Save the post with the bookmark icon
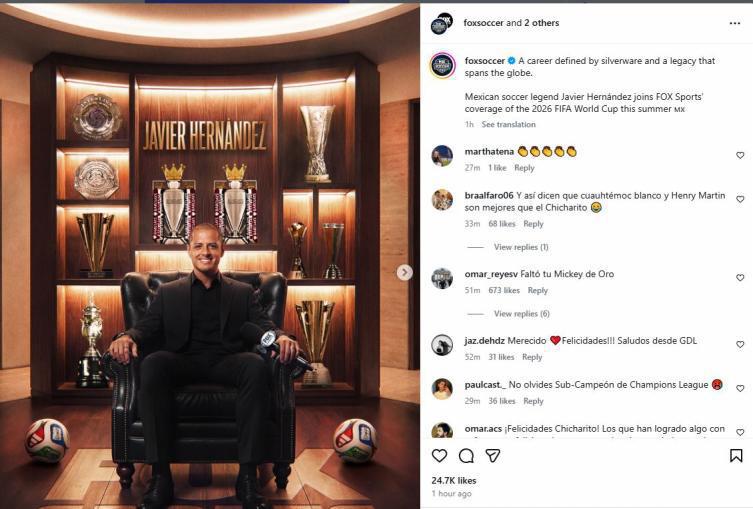 click(x=736, y=455)
